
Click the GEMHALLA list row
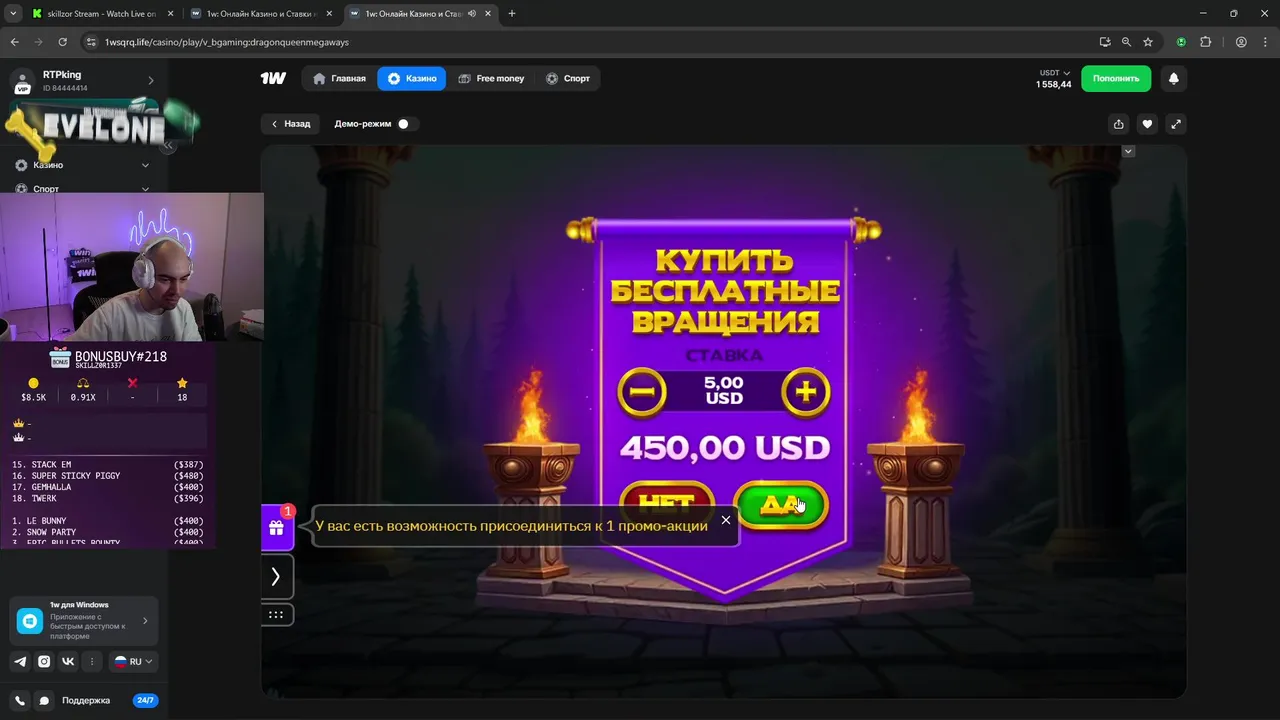click(x=108, y=487)
